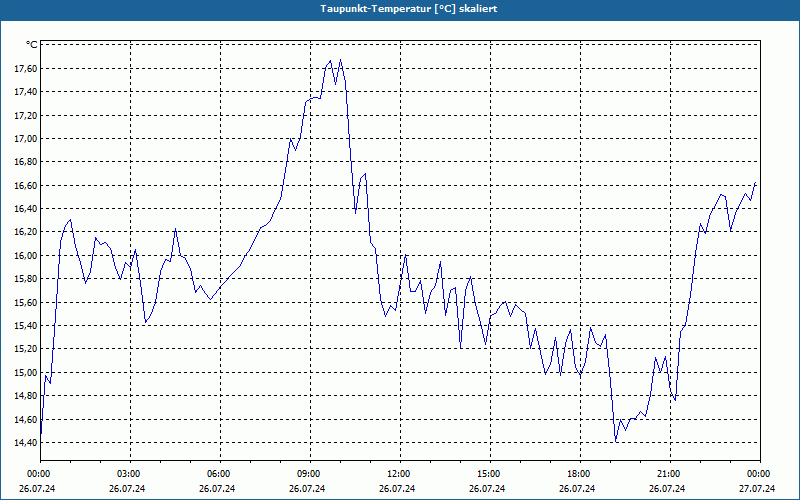
Task: Click the 18:00 time axis label
Action: [x=580, y=474]
